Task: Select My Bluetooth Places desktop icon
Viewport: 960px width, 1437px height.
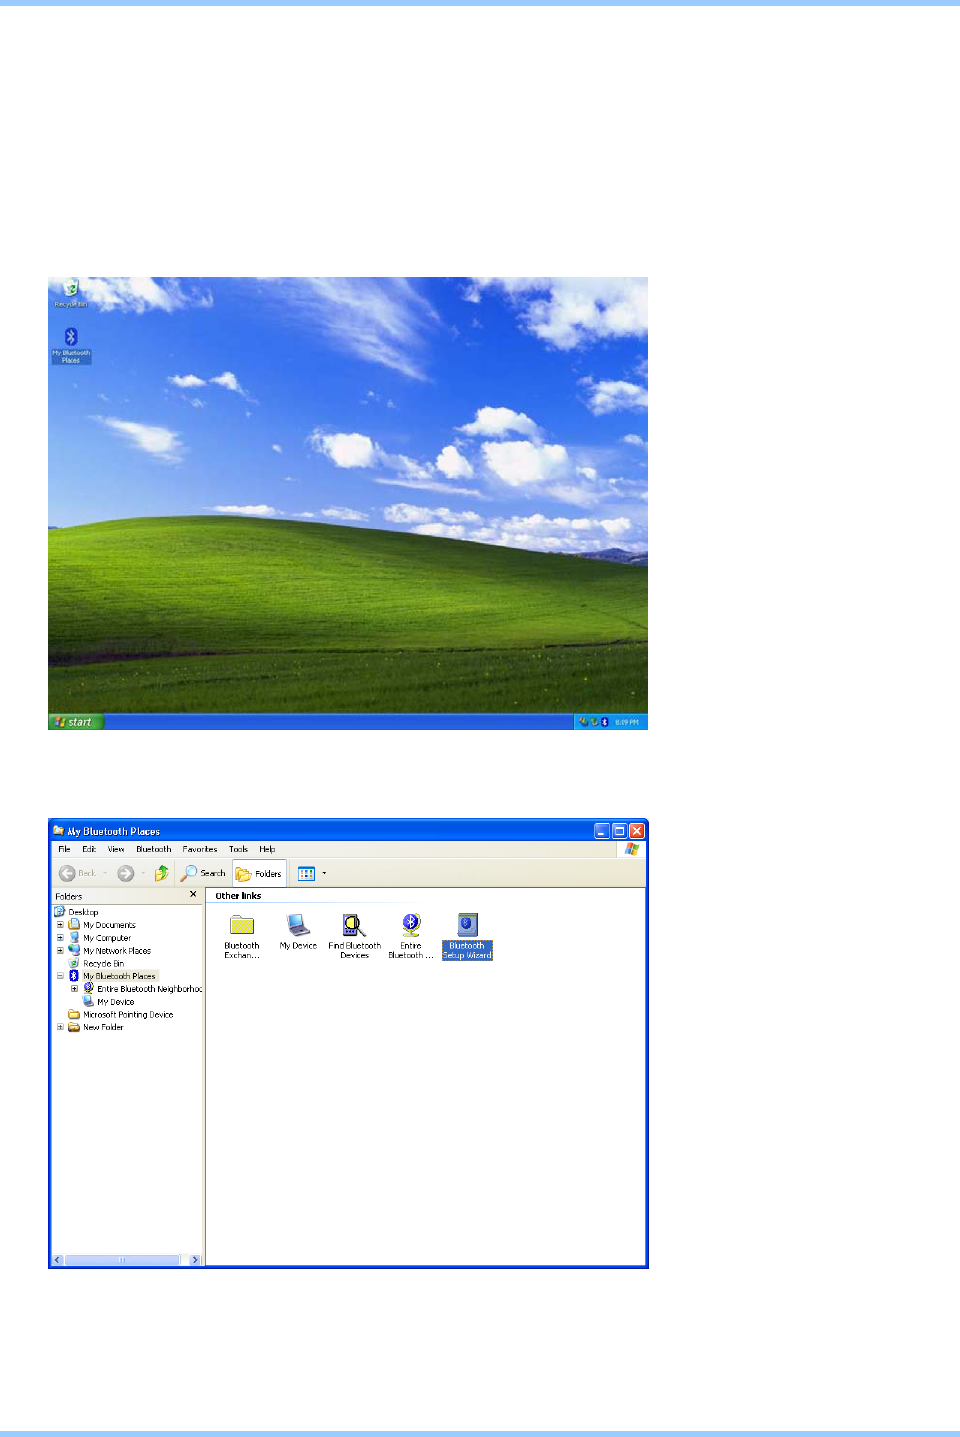Action: point(71,345)
